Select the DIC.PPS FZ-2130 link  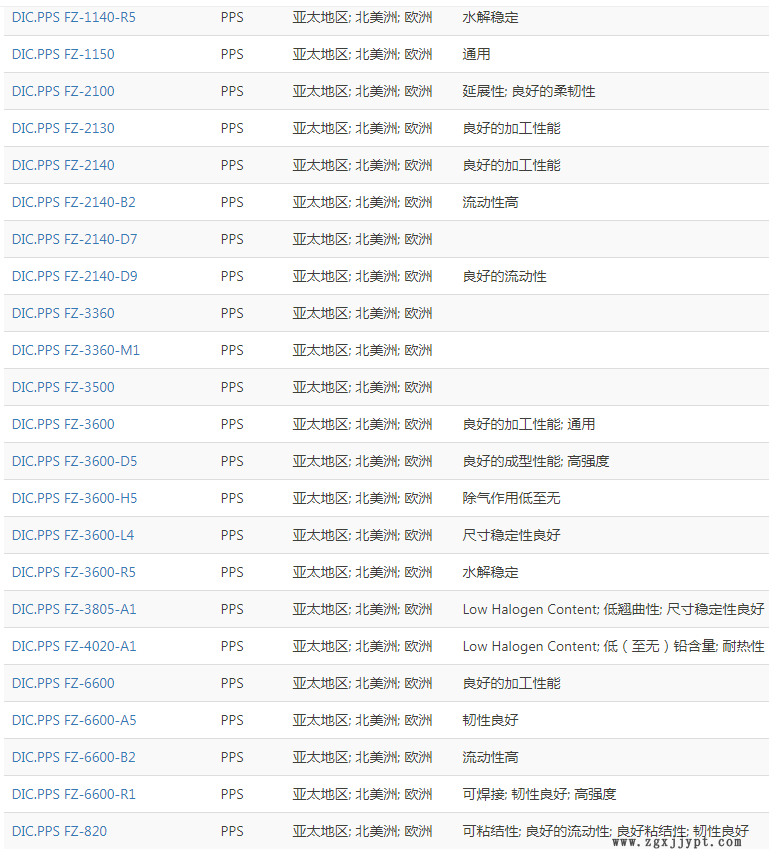pyautogui.click(x=63, y=128)
